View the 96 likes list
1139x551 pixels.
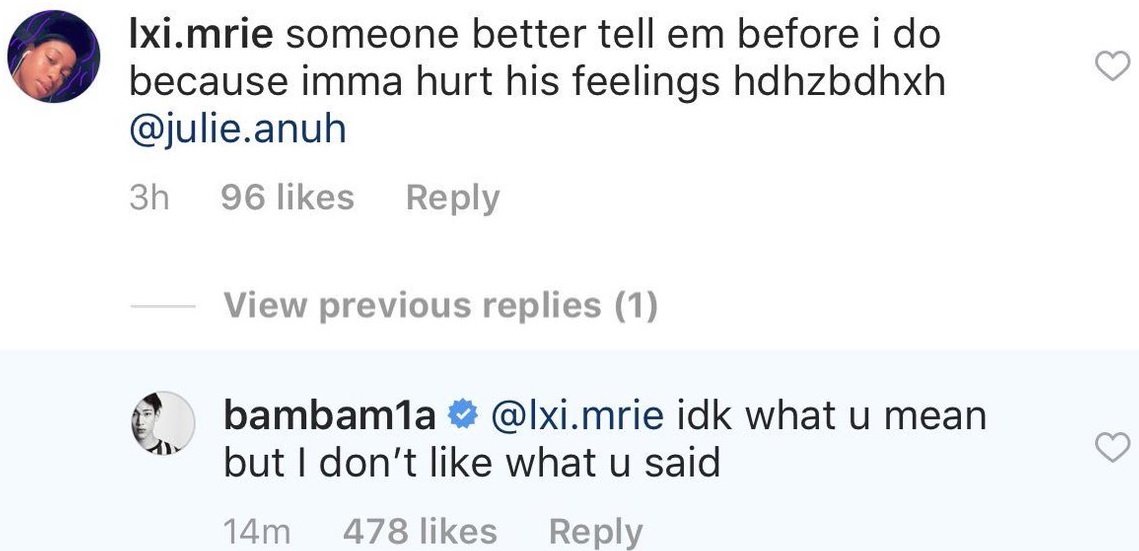click(287, 197)
